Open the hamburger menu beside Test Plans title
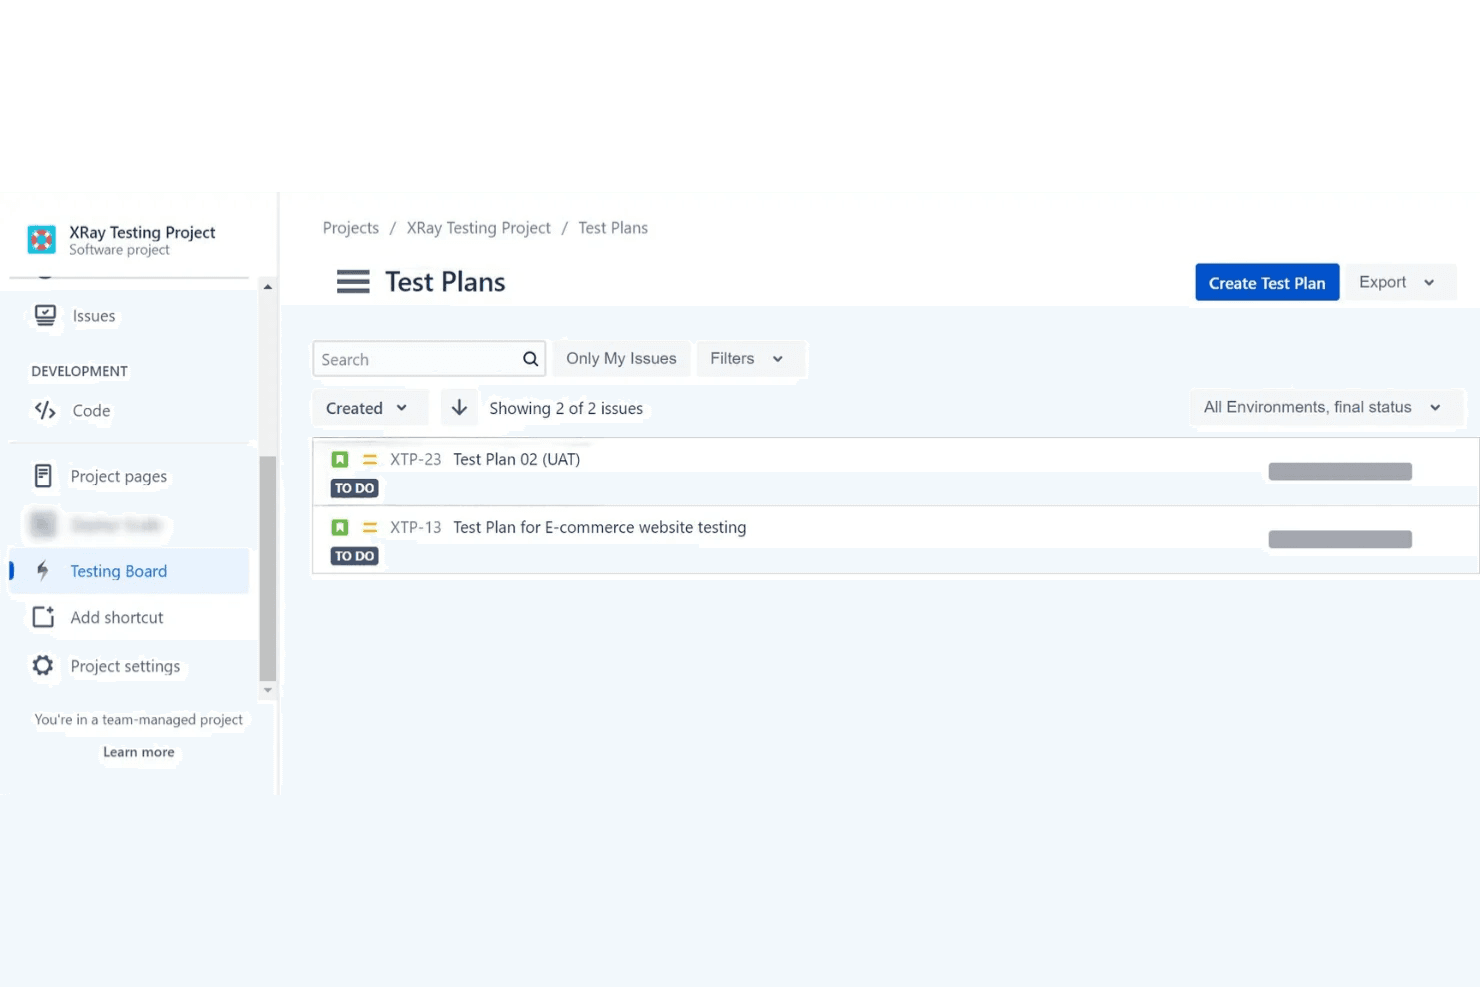 353,282
